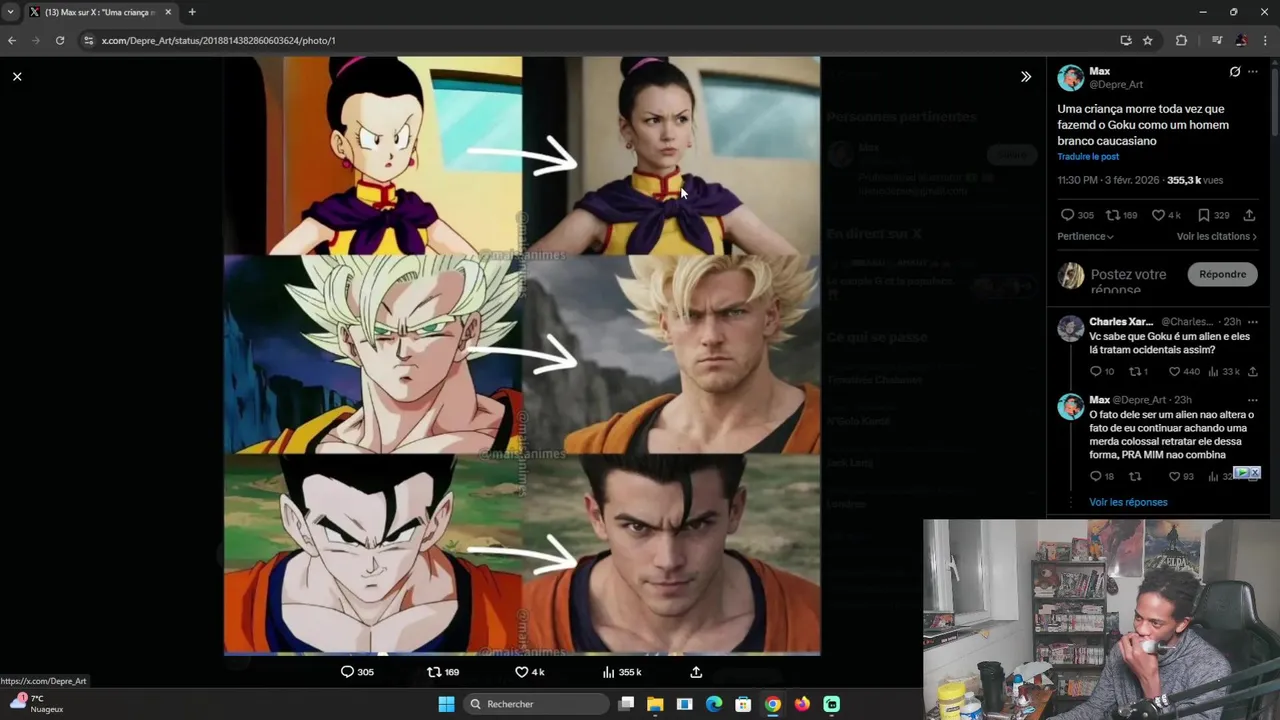The width and height of the screenshot is (1280, 720).
Task: Click 'Voir les réponses' link
Action: coord(1128,502)
